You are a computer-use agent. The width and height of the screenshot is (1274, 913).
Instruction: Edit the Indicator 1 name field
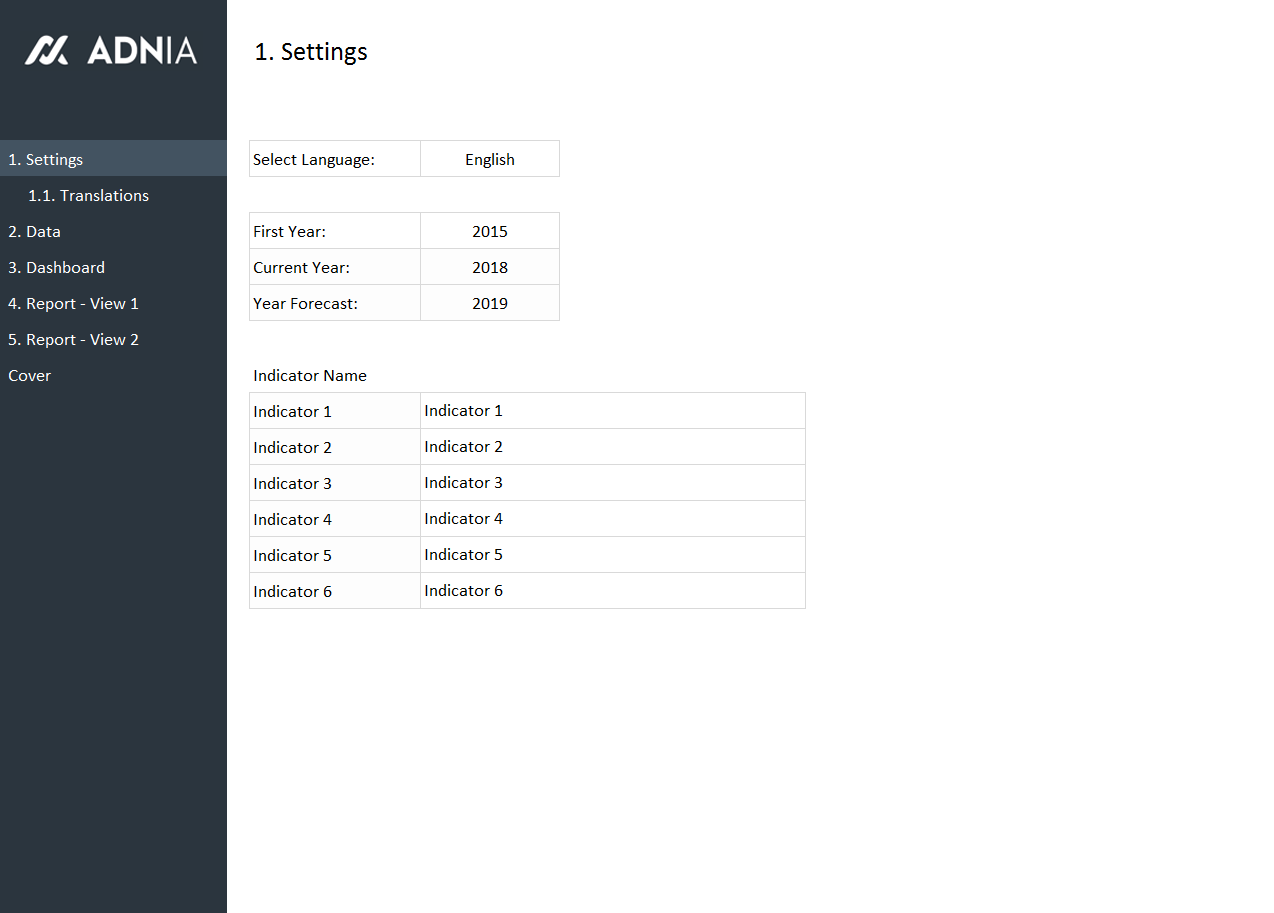click(x=612, y=411)
